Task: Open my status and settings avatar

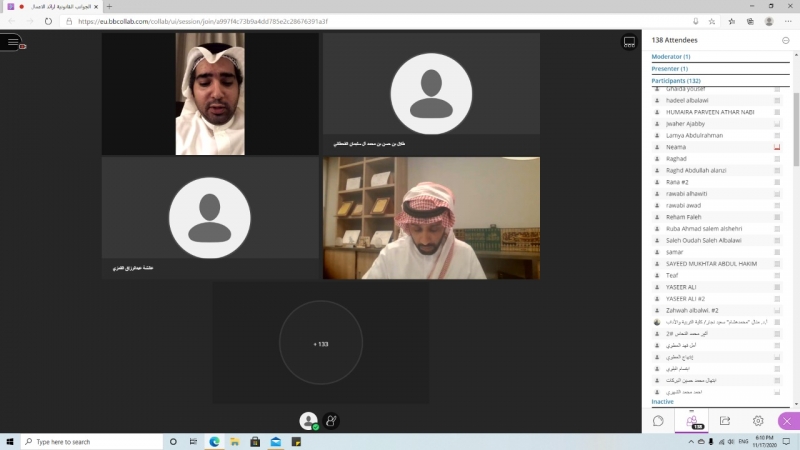Action: [x=309, y=422]
